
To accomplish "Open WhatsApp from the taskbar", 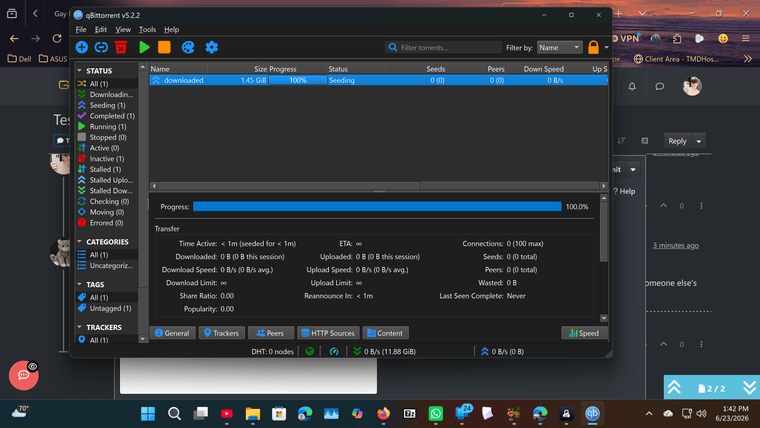I will coord(435,413).
